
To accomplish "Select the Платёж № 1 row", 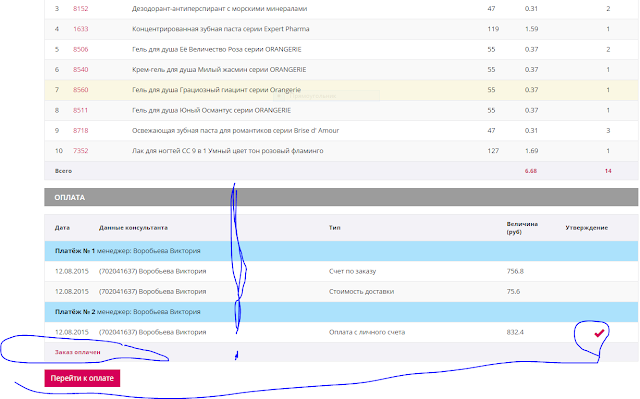I will [341, 251].
